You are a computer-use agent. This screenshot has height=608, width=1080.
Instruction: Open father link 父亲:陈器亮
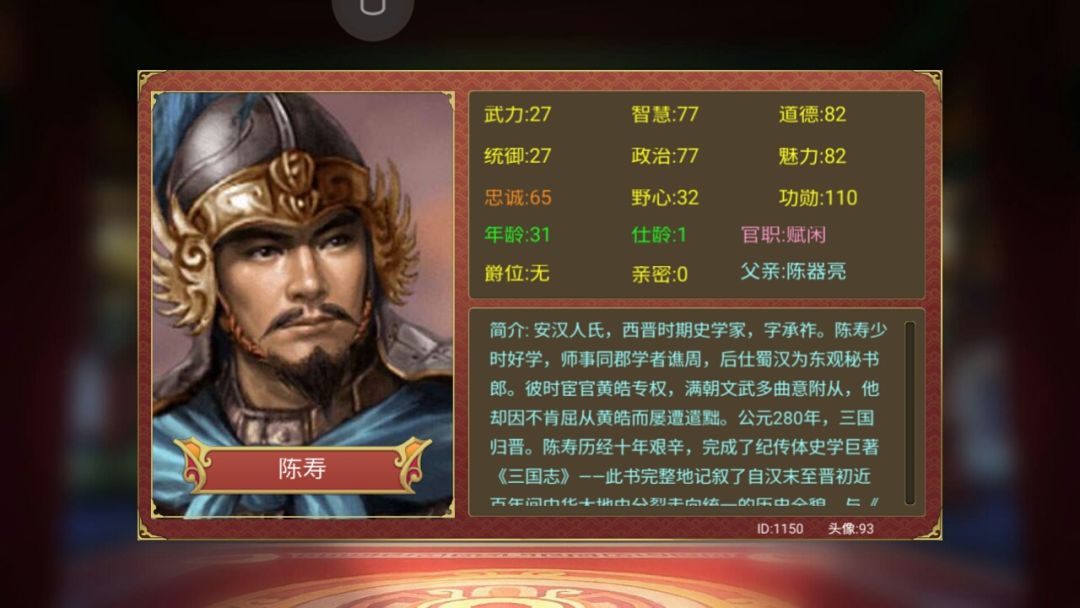tap(793, 271)
